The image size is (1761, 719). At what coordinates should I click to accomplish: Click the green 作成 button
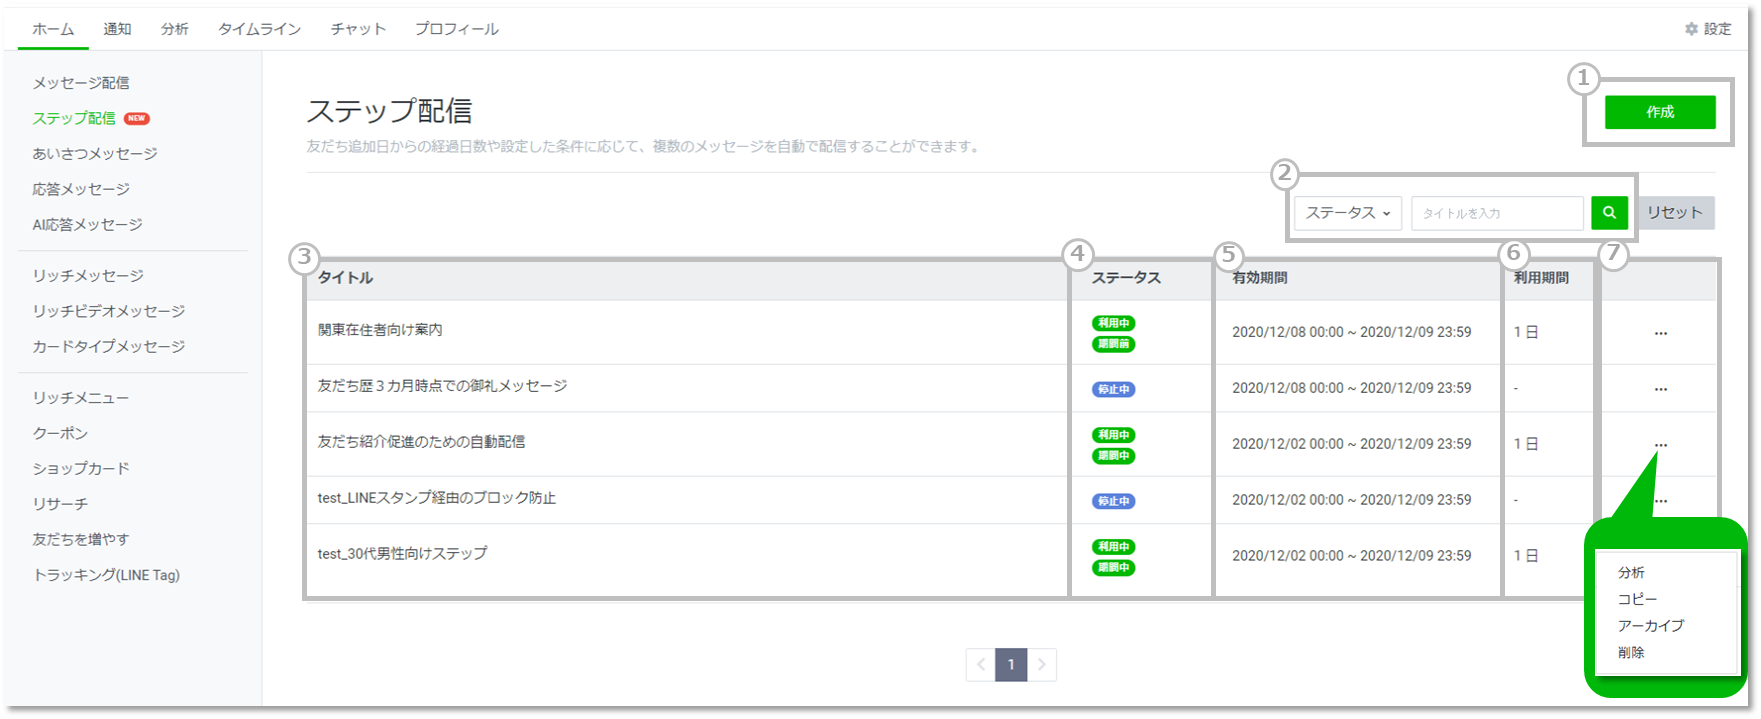pos(1660,112)
